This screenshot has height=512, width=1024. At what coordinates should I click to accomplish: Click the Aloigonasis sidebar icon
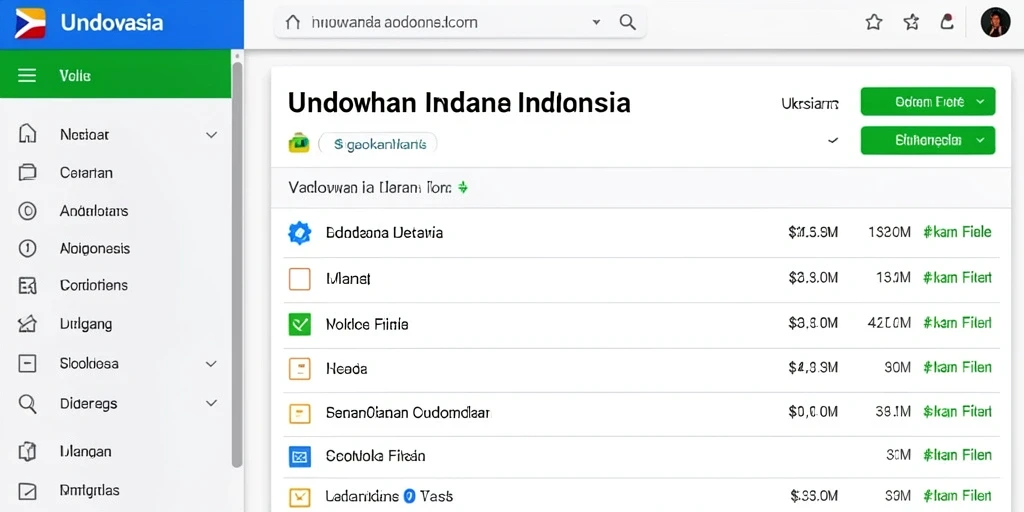click(27, 248)
